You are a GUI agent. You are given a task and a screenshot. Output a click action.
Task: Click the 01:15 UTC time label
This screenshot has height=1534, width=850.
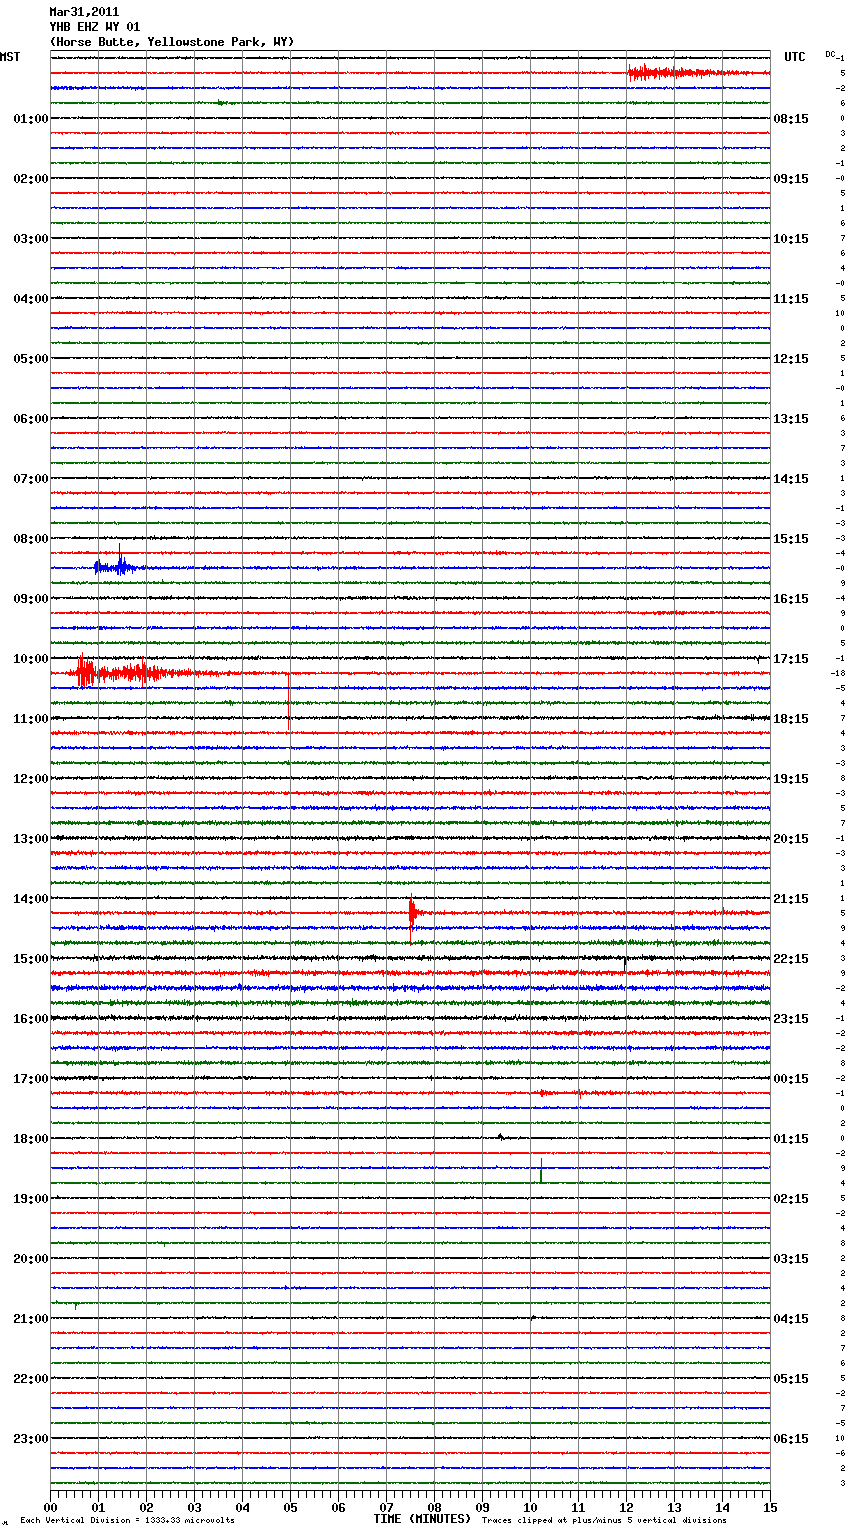point(791,1139)
